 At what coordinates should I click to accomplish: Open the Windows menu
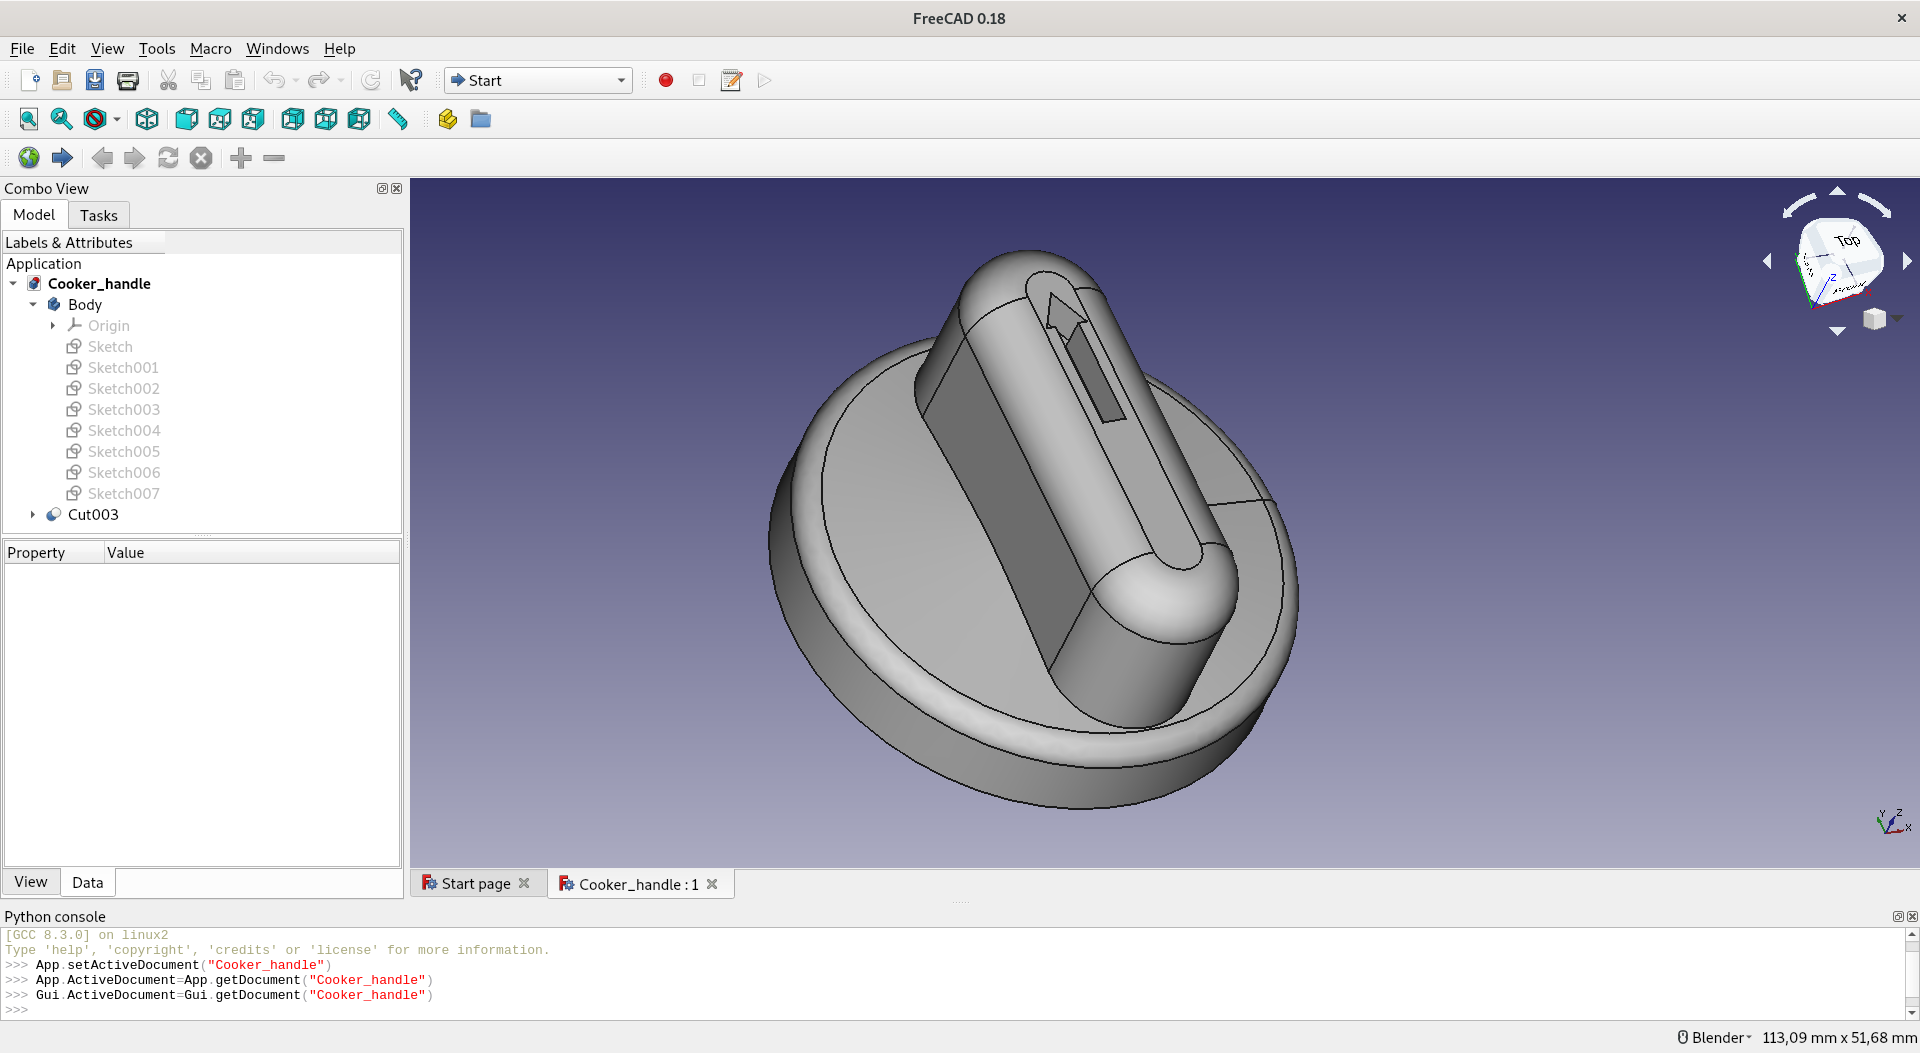pos(277,49)
